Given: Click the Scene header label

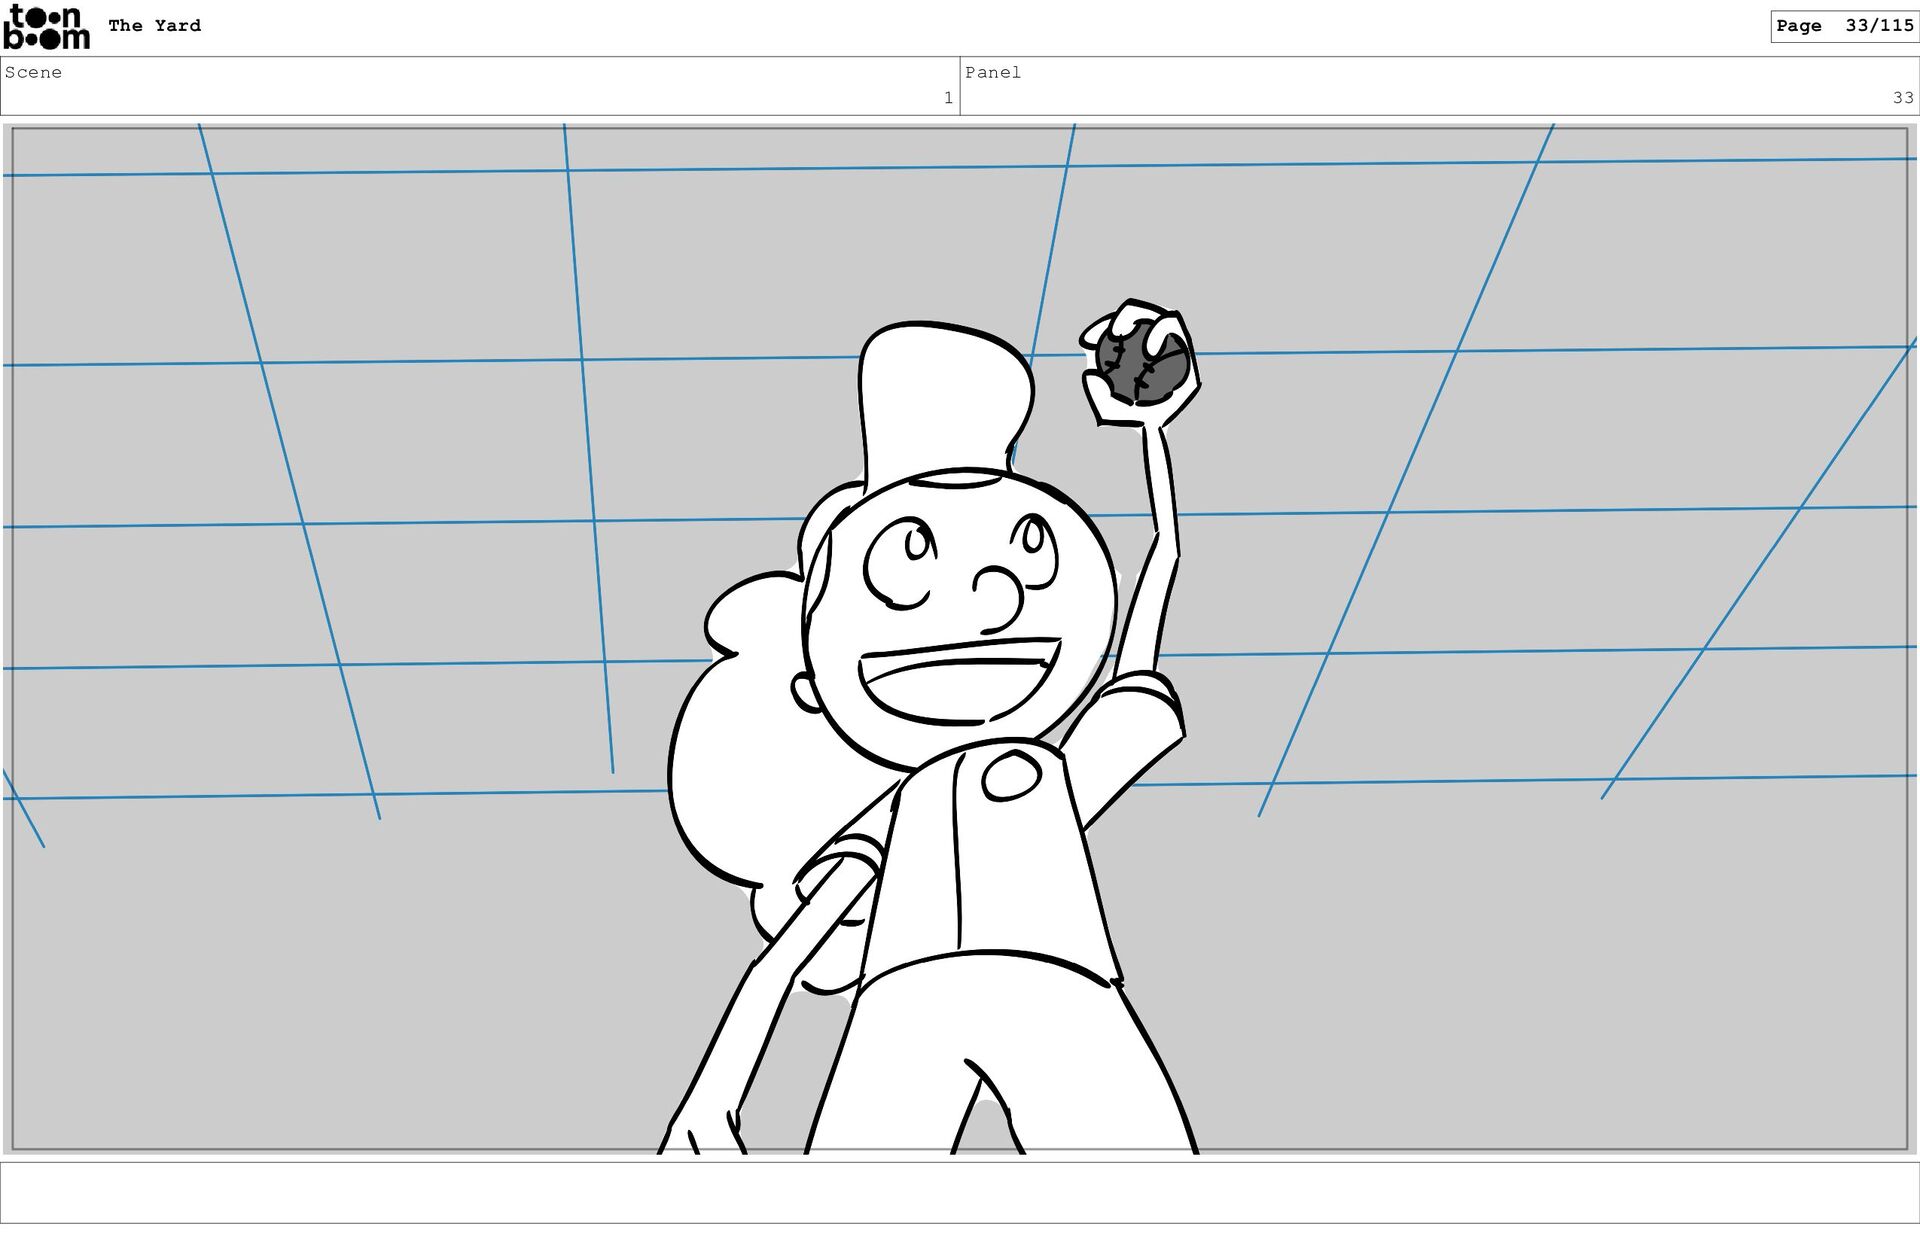Looking at the screenshot, I should pyautogui.click(x=33, y=72).
